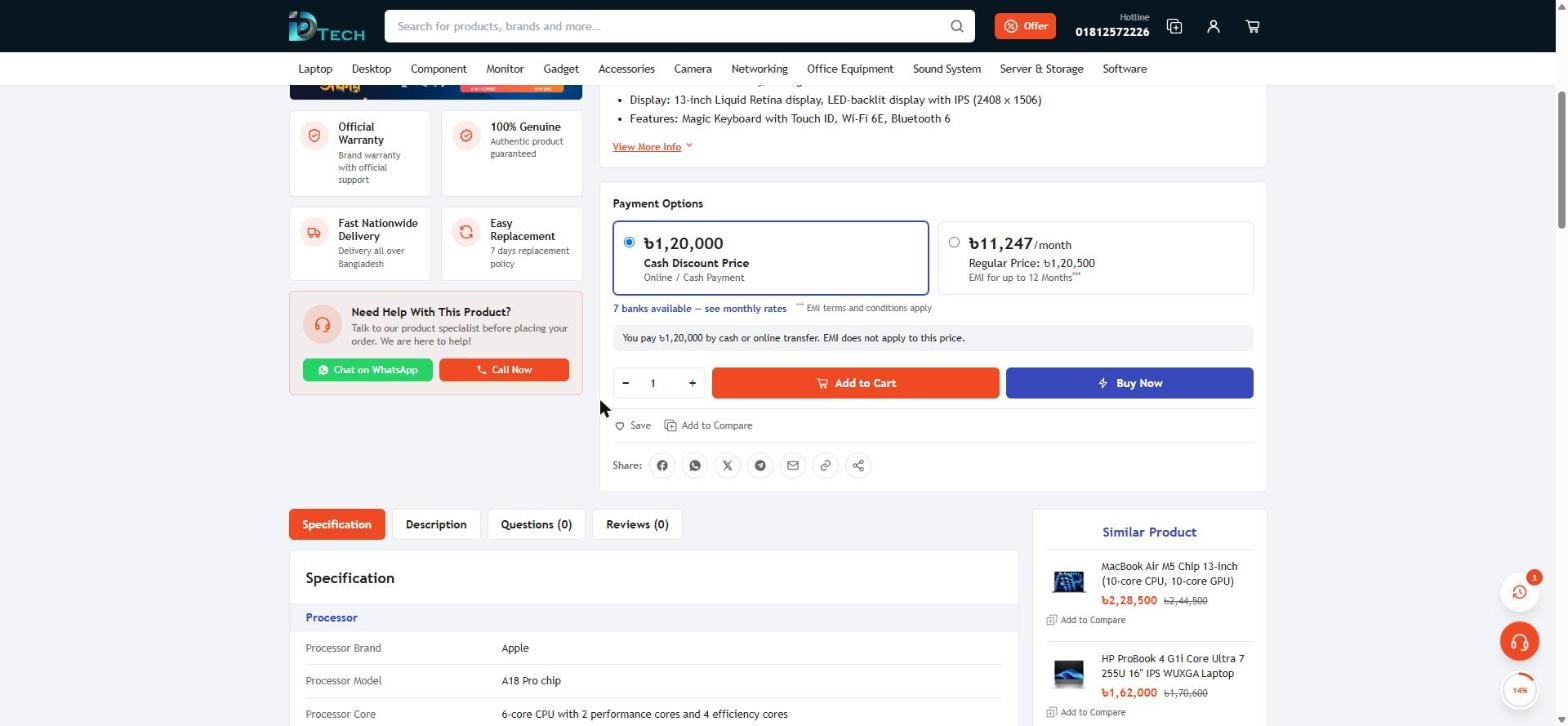Share product on X (Twitter)
Image resolution: width=1568 pixels, height=726 pixels.
(x=728, y=466)
